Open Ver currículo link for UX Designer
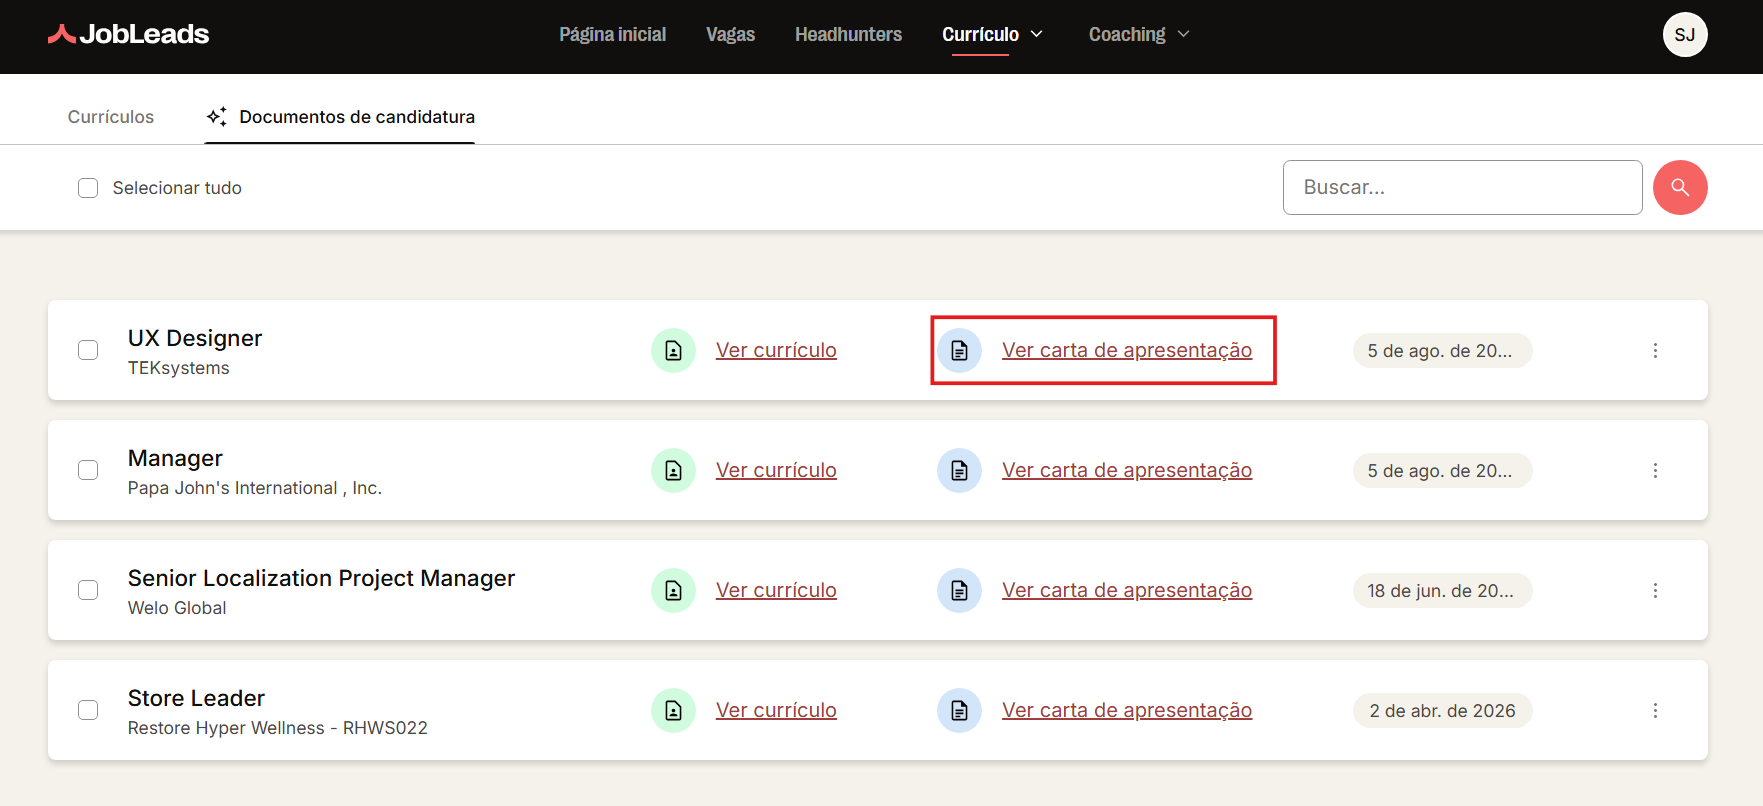The image size is (1763, 806). click(x=776, y=350)
